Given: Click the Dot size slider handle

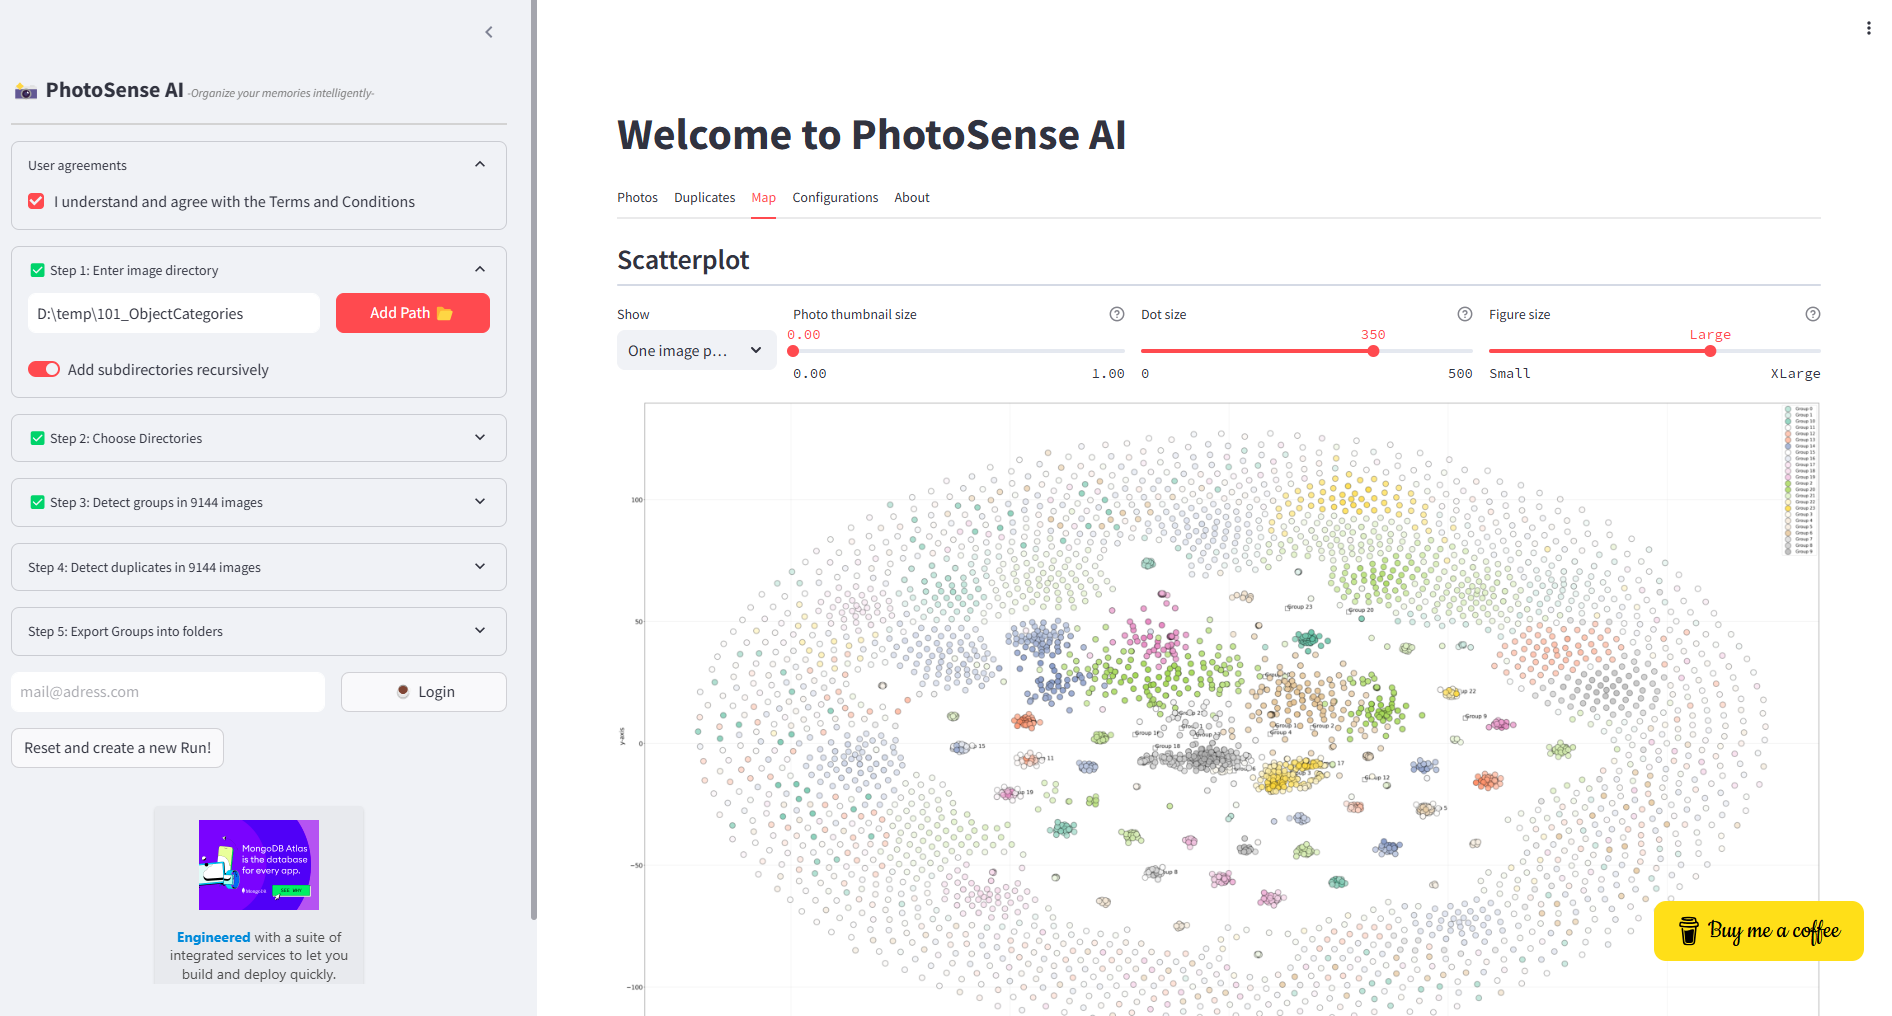Looking at the screenshot, I should [1373, 351].
